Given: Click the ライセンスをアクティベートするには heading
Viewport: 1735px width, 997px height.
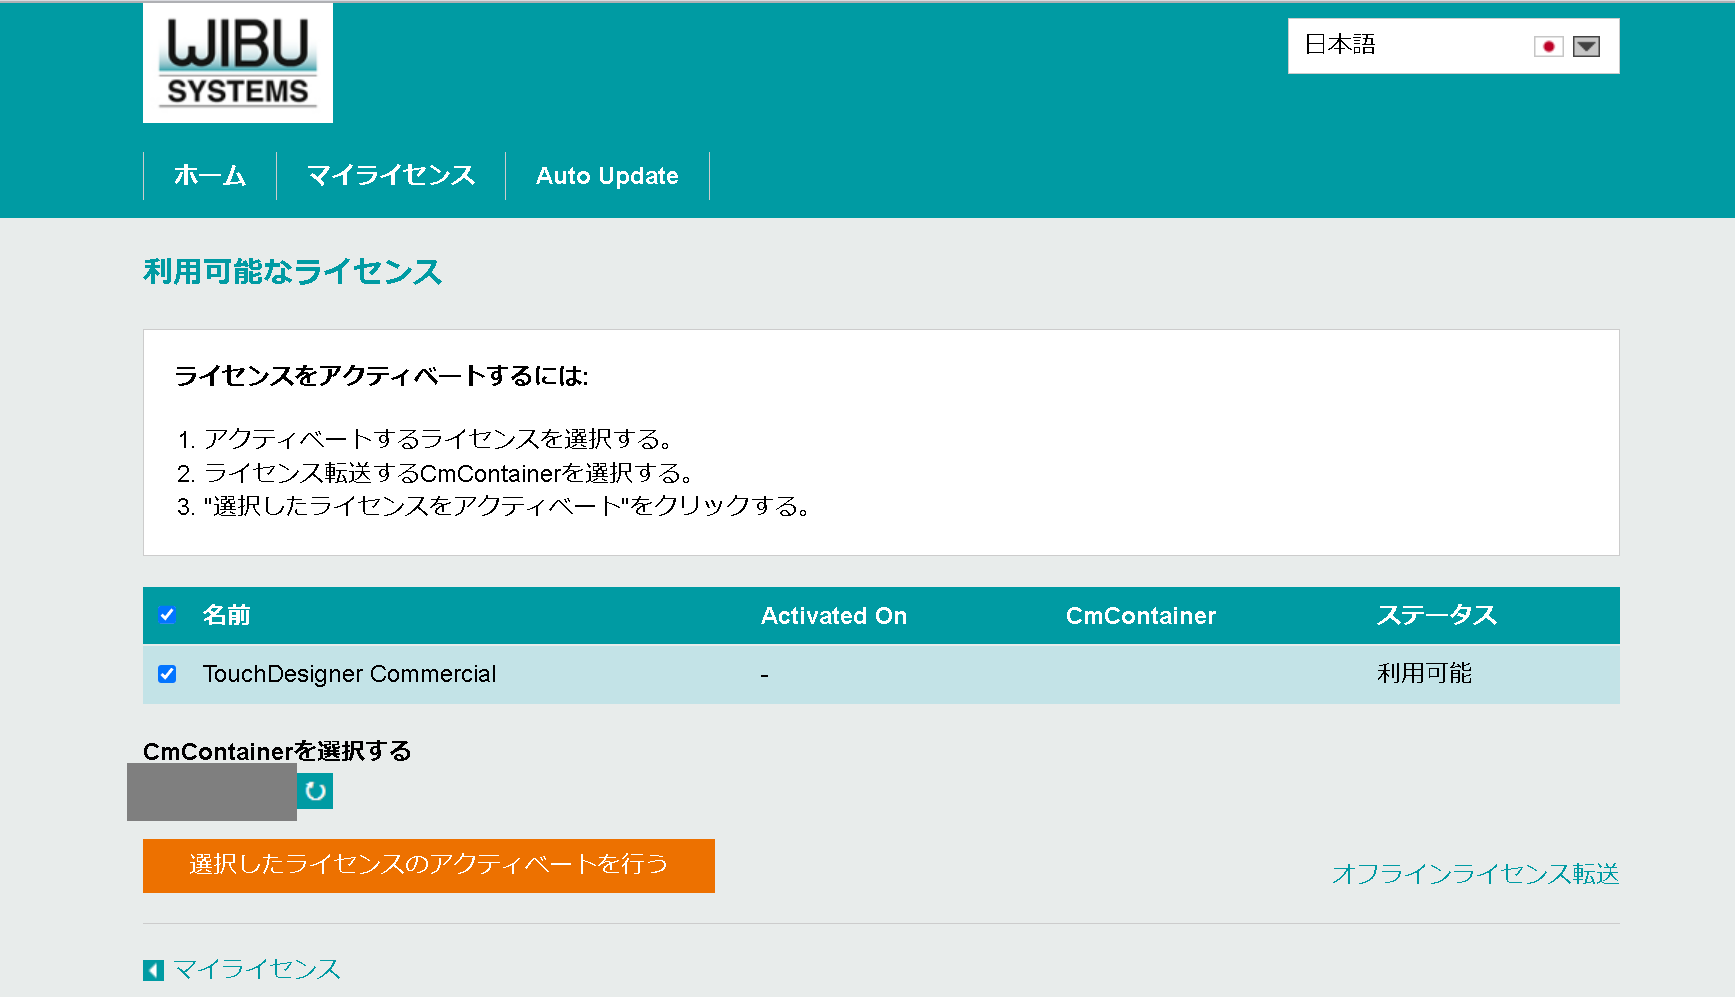Looking at the screenshot, I should point(381,376).
